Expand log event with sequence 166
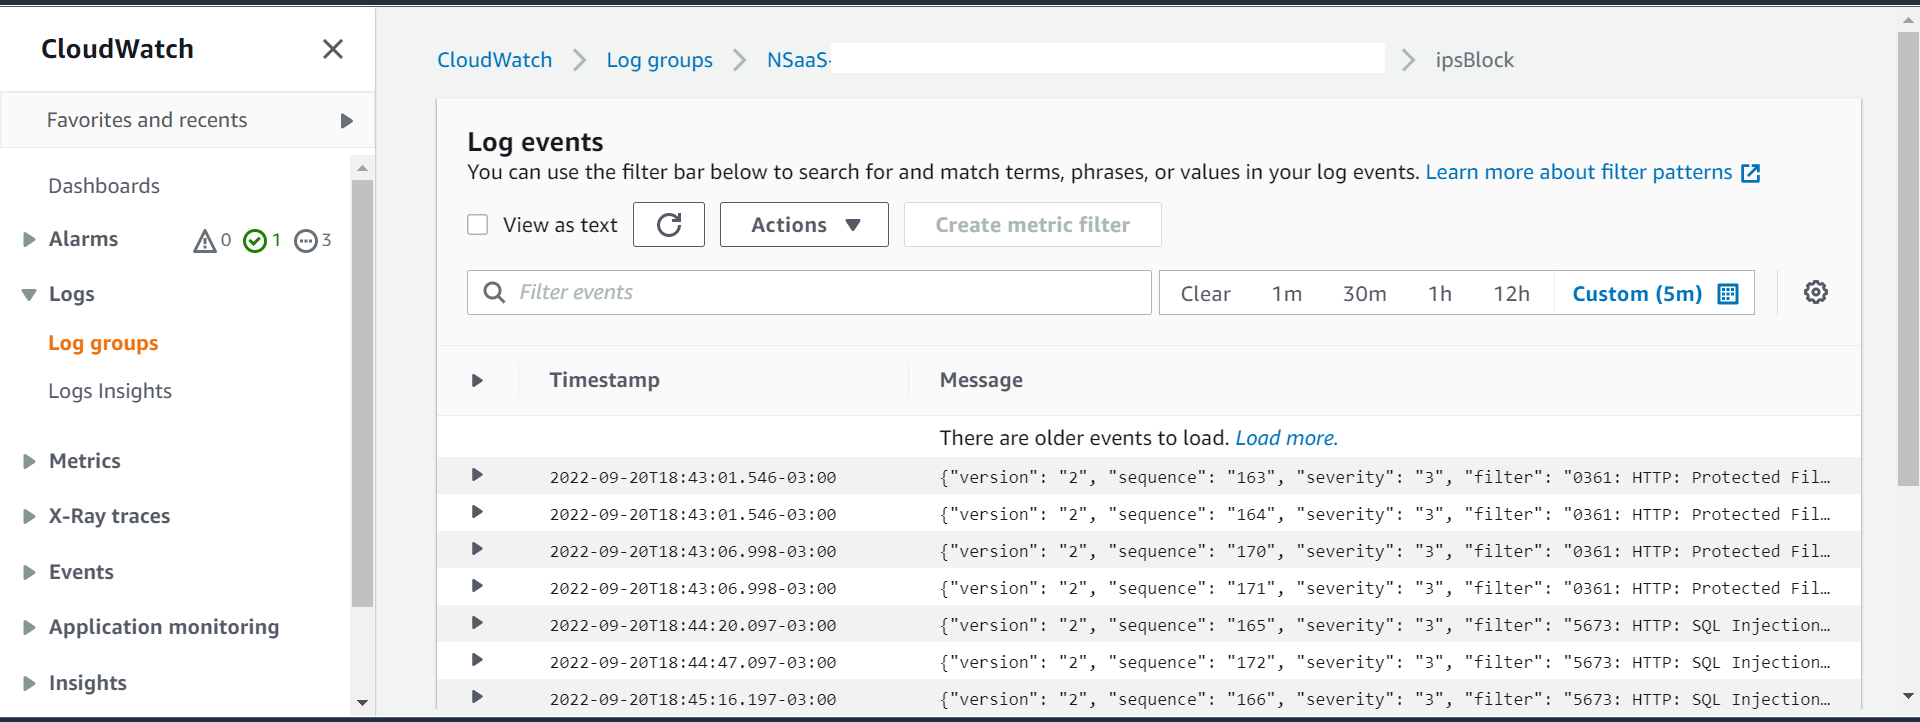 pos(477,697)
